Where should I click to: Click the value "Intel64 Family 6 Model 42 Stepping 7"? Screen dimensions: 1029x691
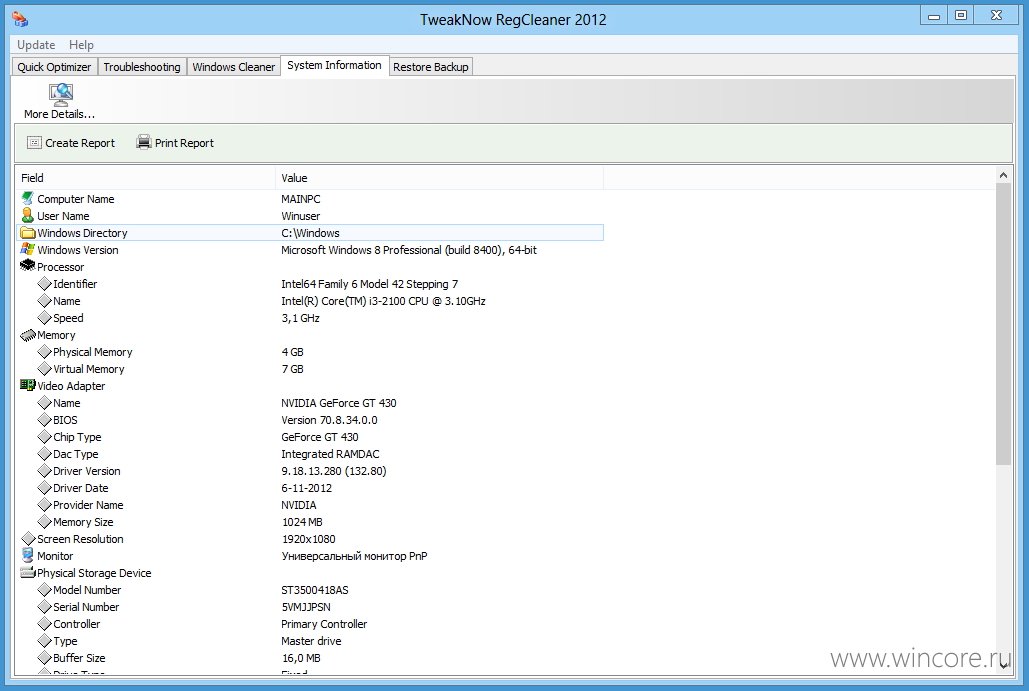[369, 284]
